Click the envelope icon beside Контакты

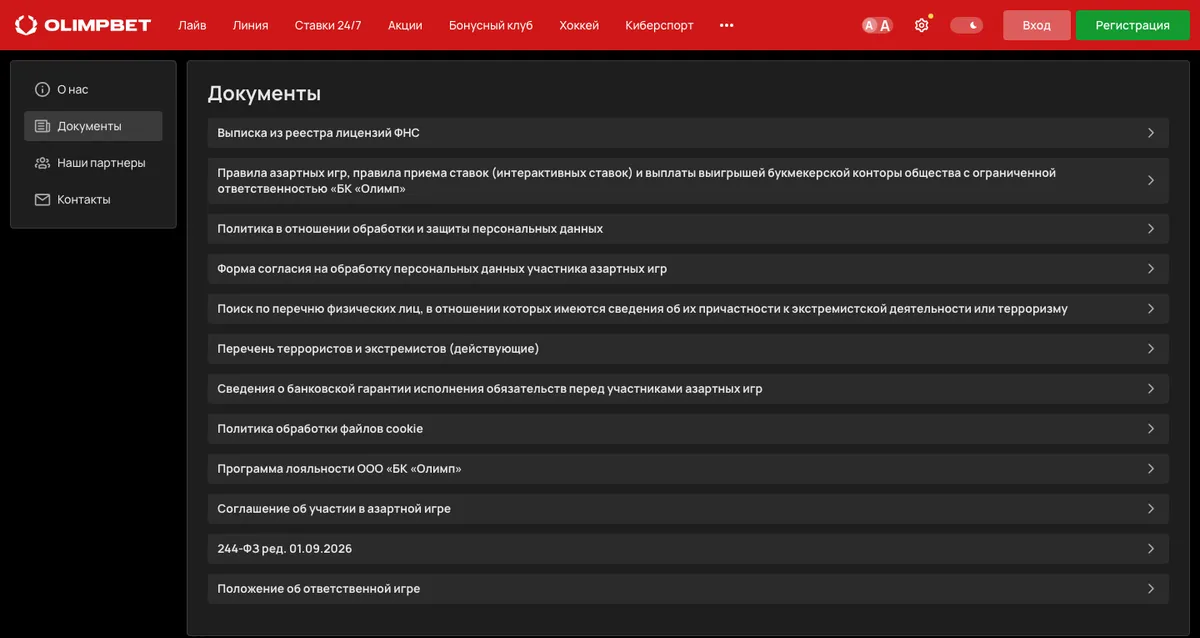pos(42,199)
